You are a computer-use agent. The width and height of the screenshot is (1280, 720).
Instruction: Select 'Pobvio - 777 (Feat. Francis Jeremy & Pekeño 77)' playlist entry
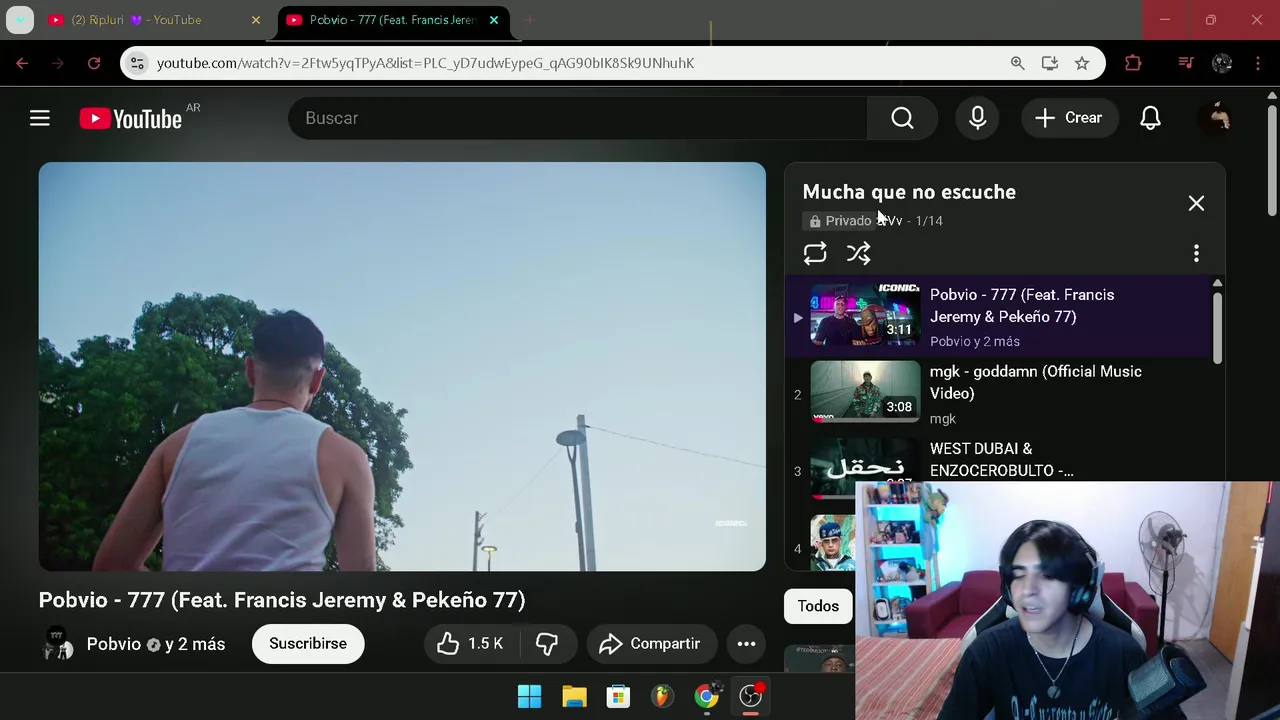(998, 316)
